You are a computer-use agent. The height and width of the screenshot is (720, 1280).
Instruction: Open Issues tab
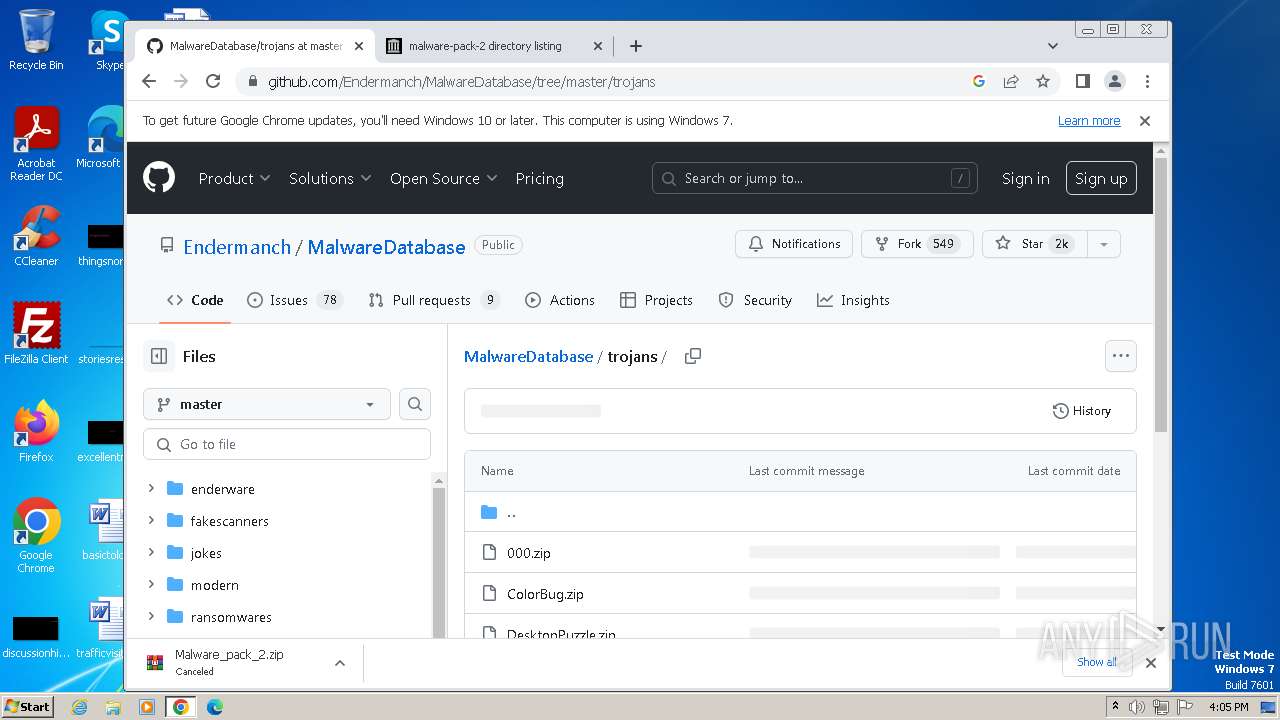[x=294, y=300]
